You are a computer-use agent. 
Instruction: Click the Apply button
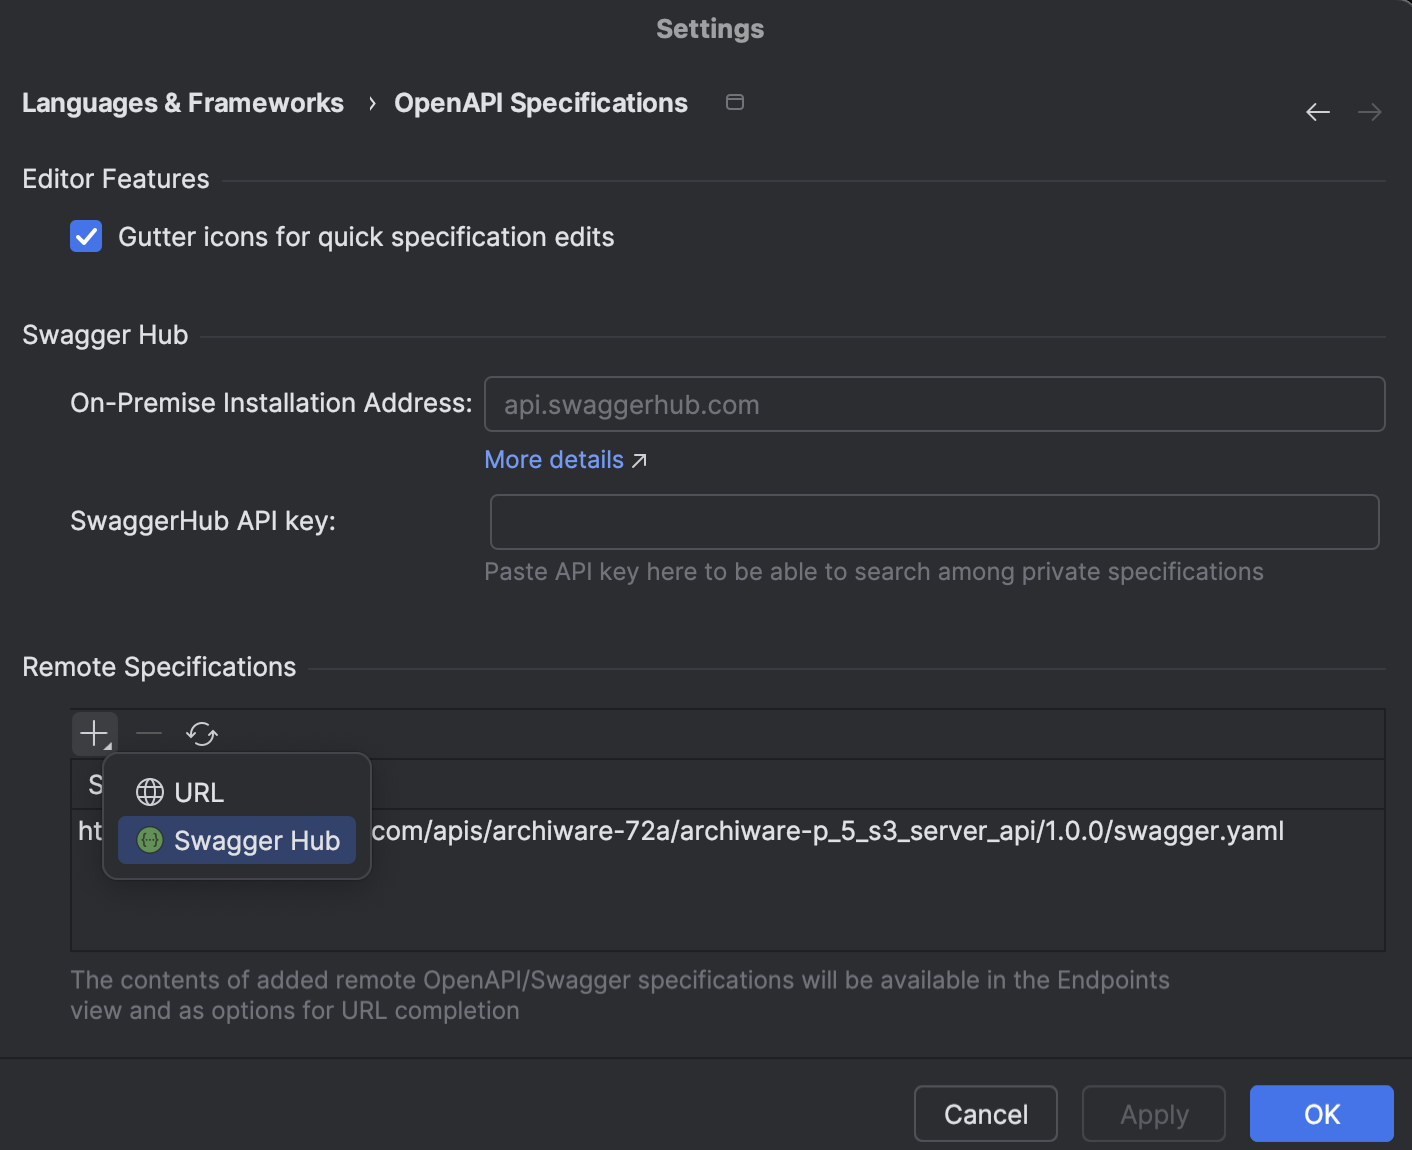point(1153,1113)
